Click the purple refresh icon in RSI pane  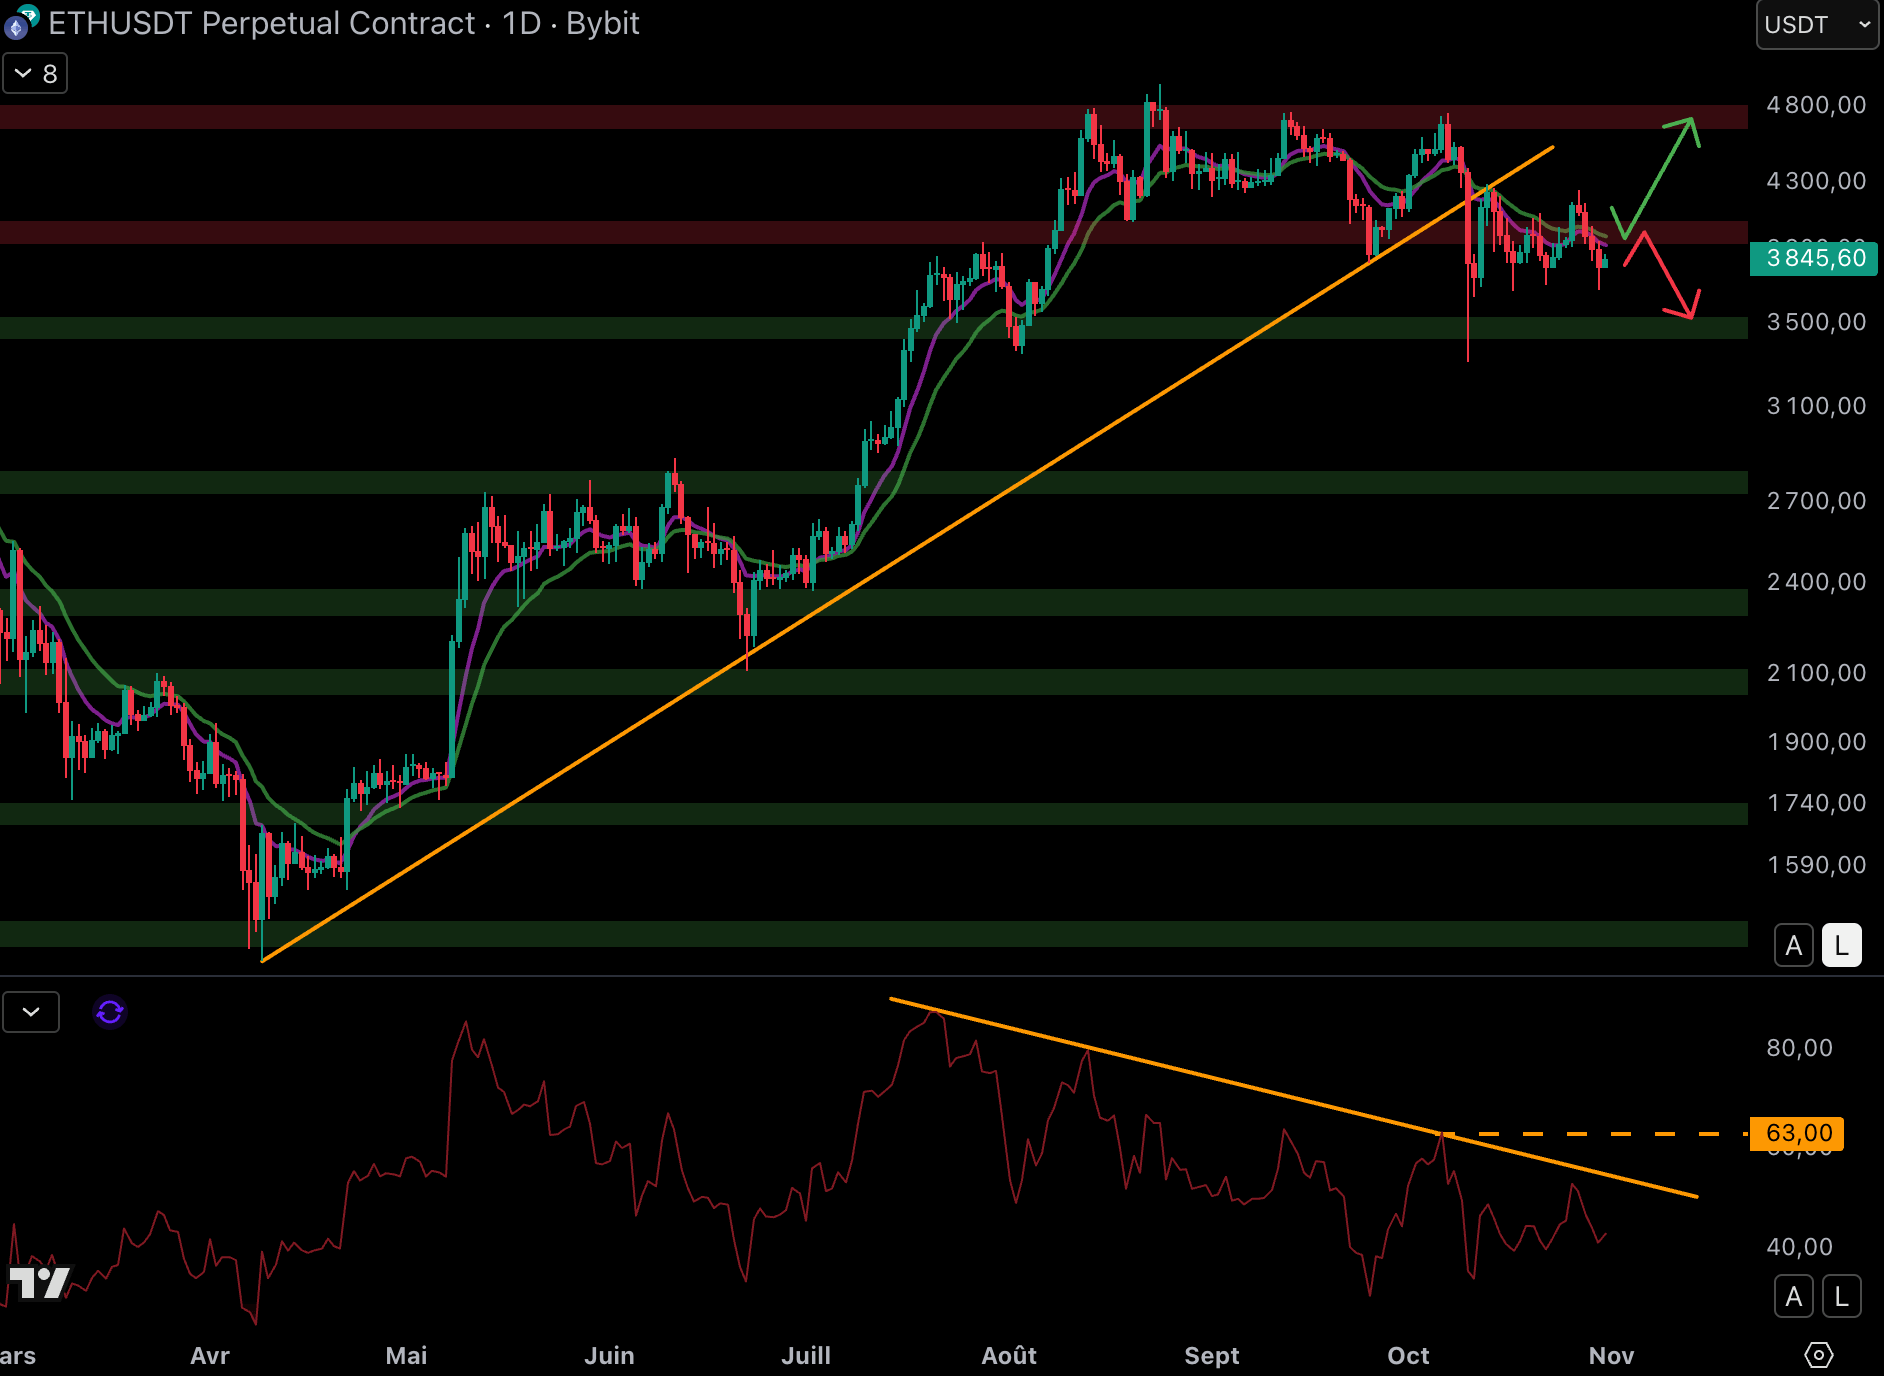[110, 1012]
